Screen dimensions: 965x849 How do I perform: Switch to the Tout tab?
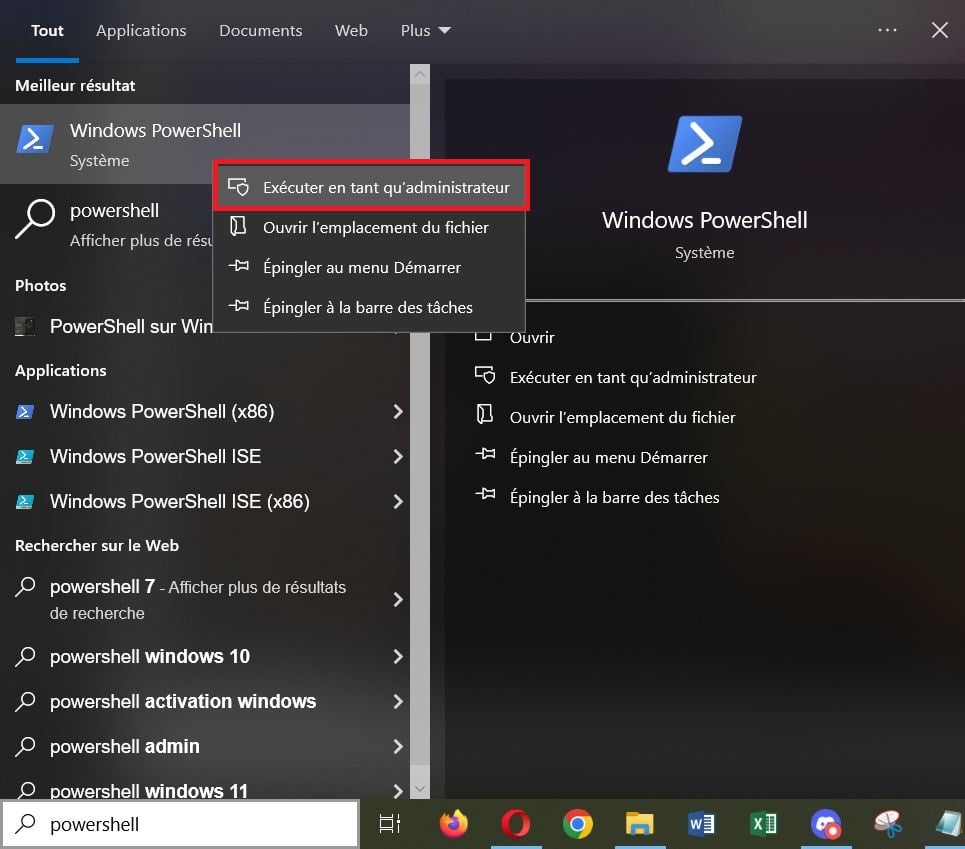click(47, 31)
